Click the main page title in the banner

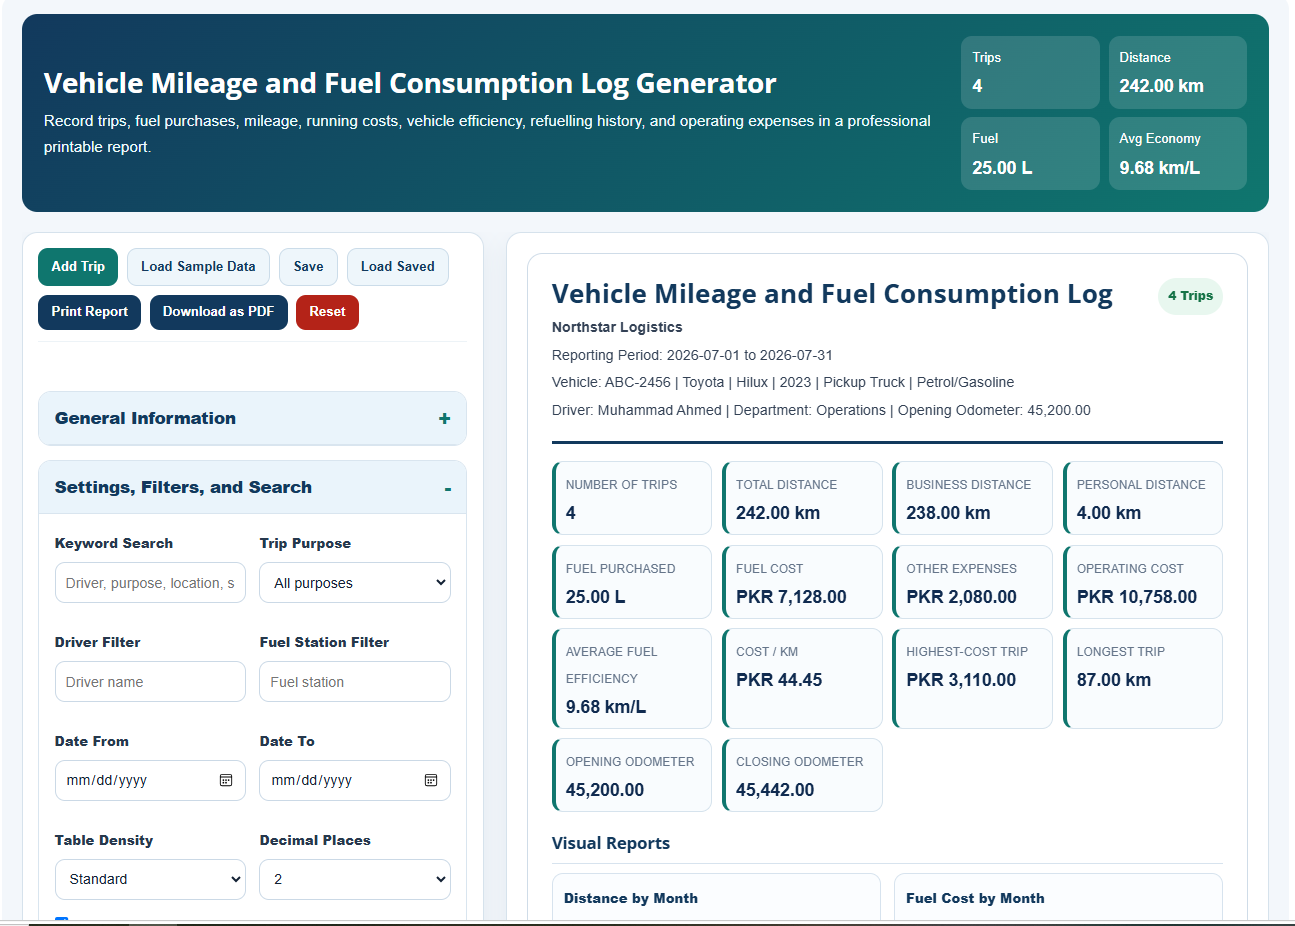(410, 83)
